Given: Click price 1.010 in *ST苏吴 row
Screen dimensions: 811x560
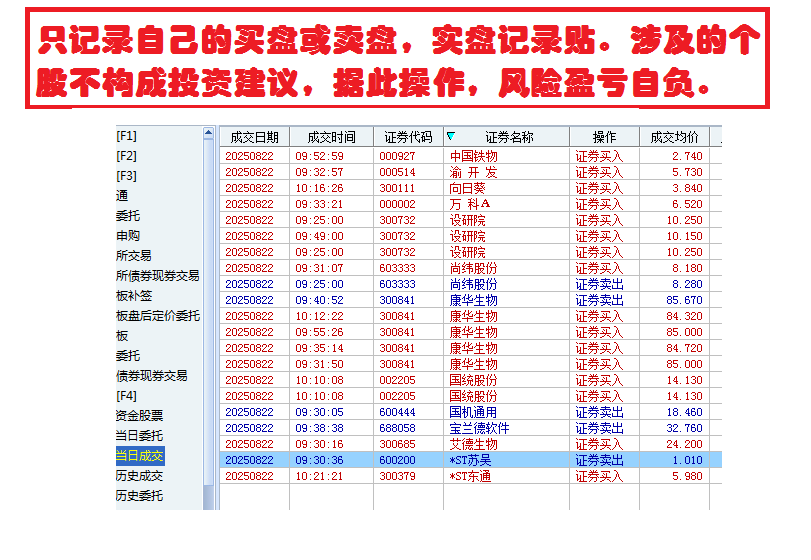Looking at the screenshot, I should (x=687, y=461).
